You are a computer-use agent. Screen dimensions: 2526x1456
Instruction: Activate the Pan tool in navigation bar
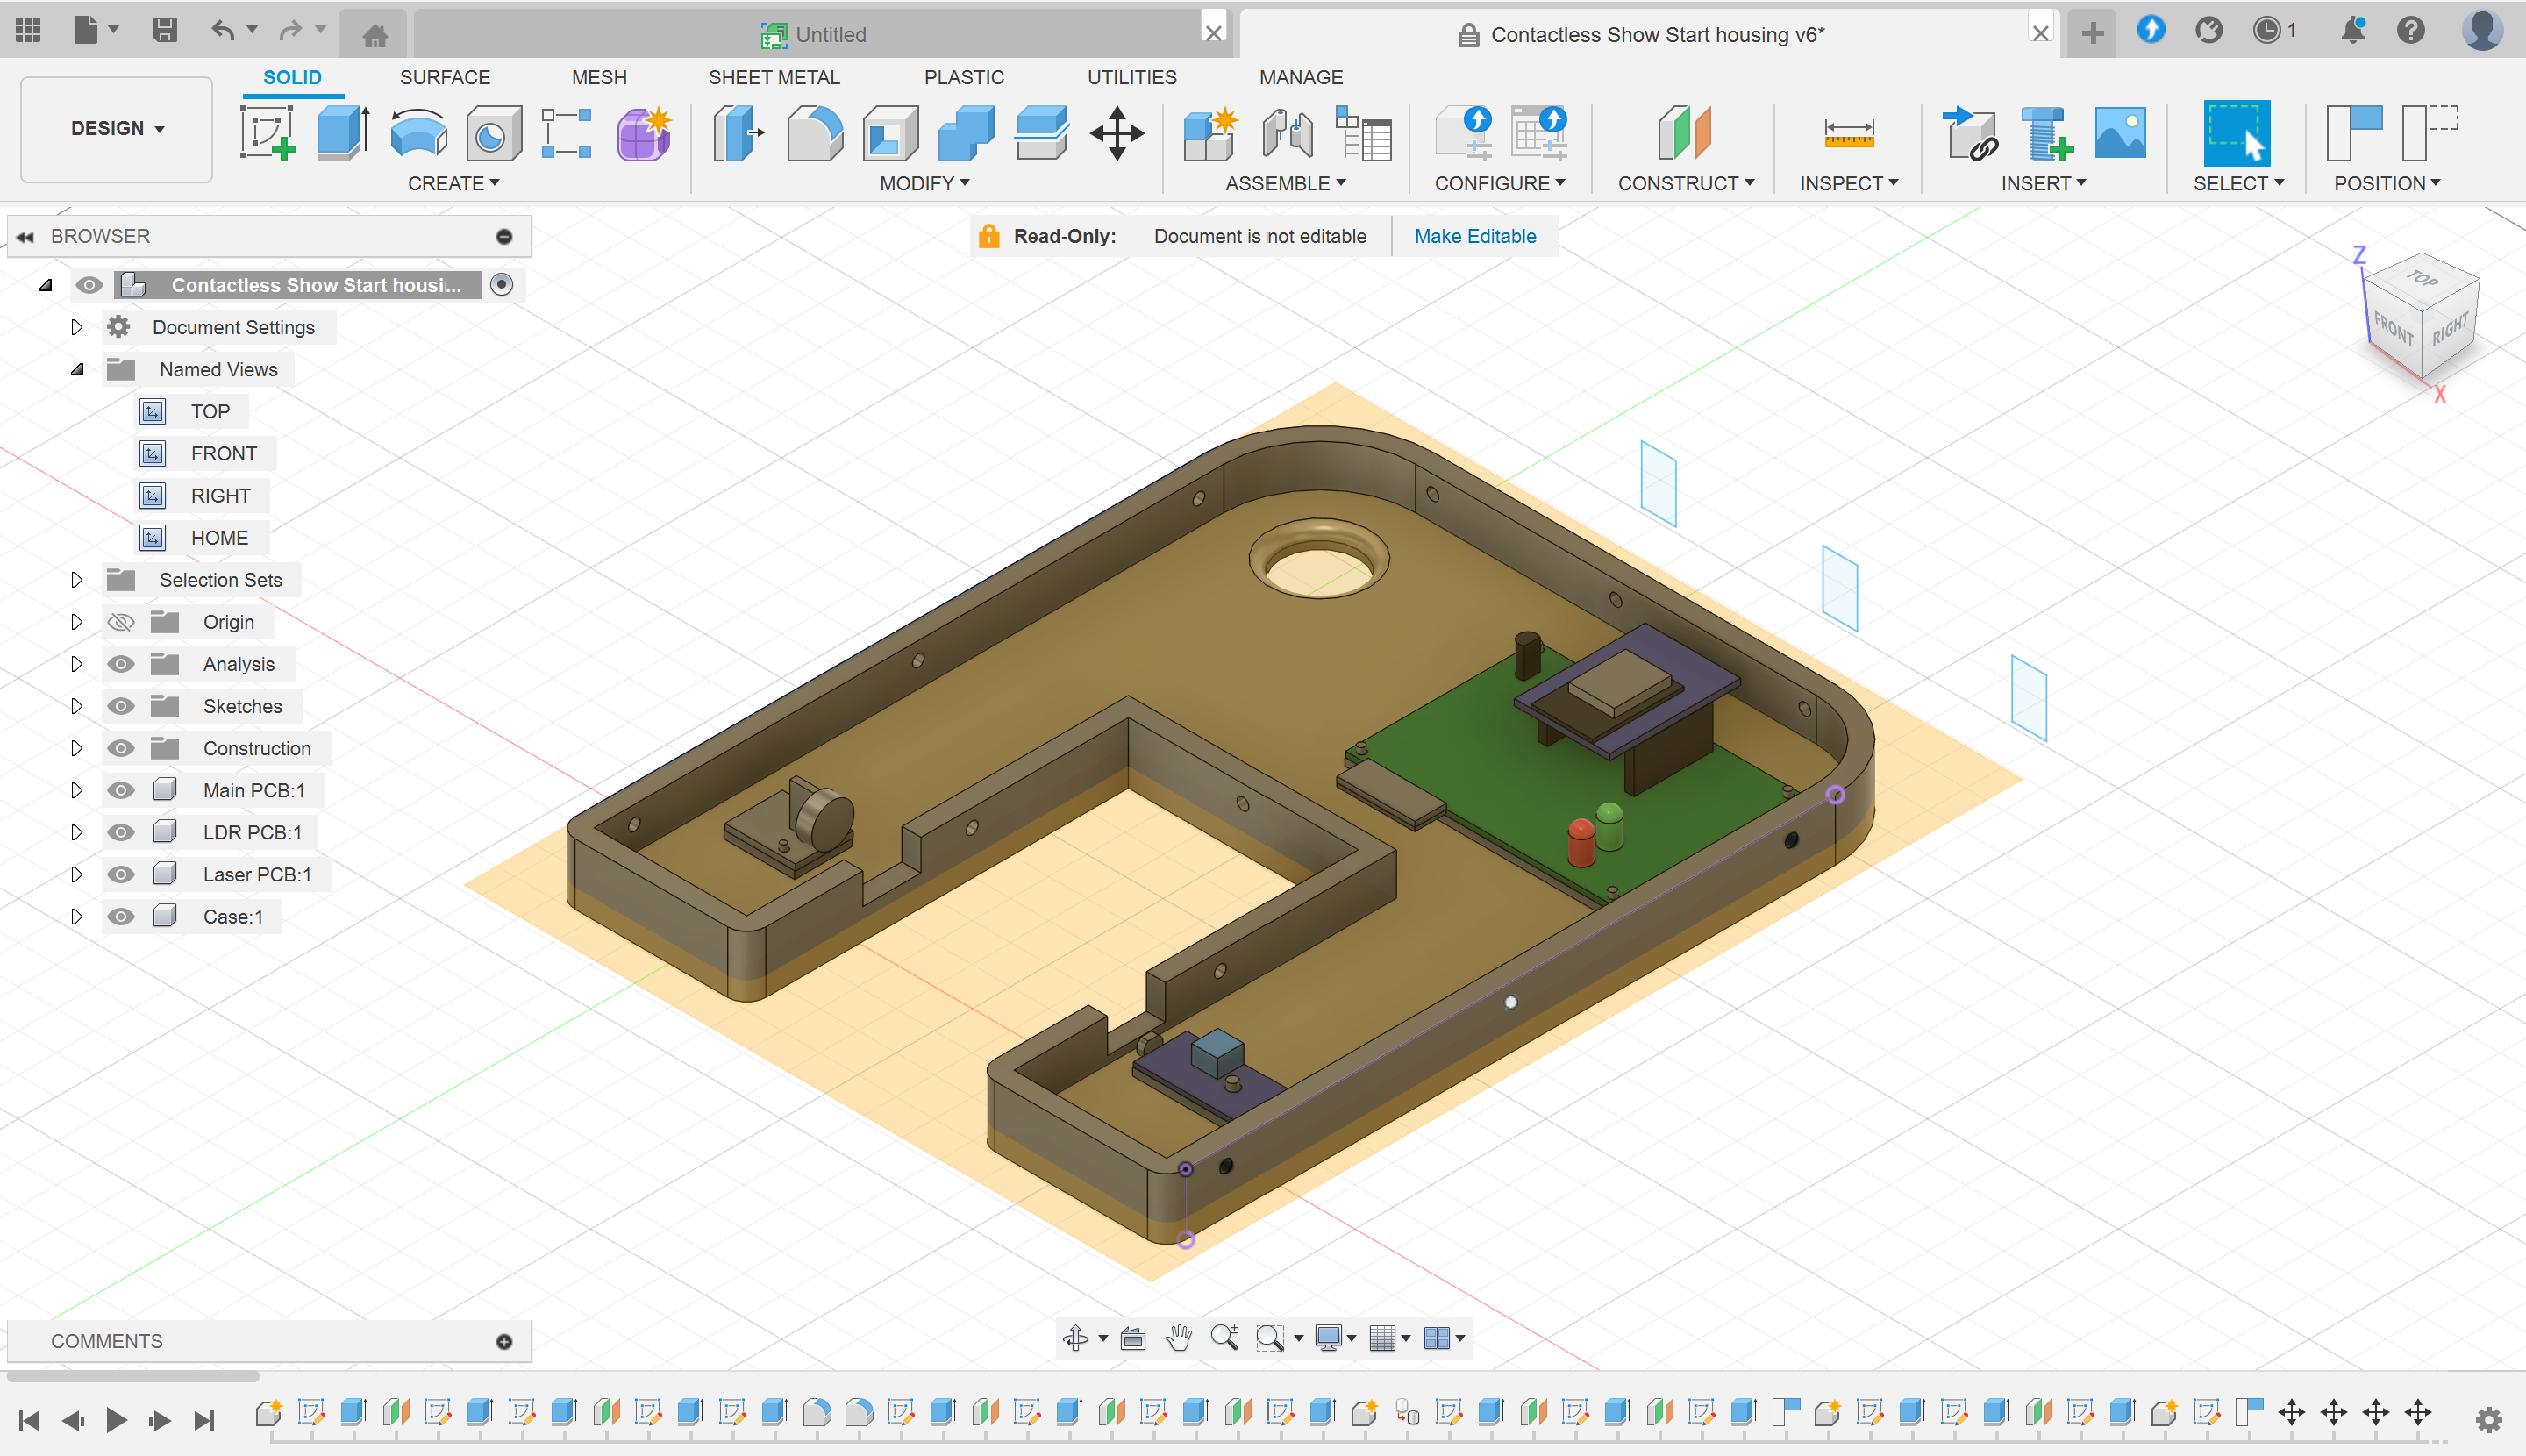(x=1179, y=1337)
